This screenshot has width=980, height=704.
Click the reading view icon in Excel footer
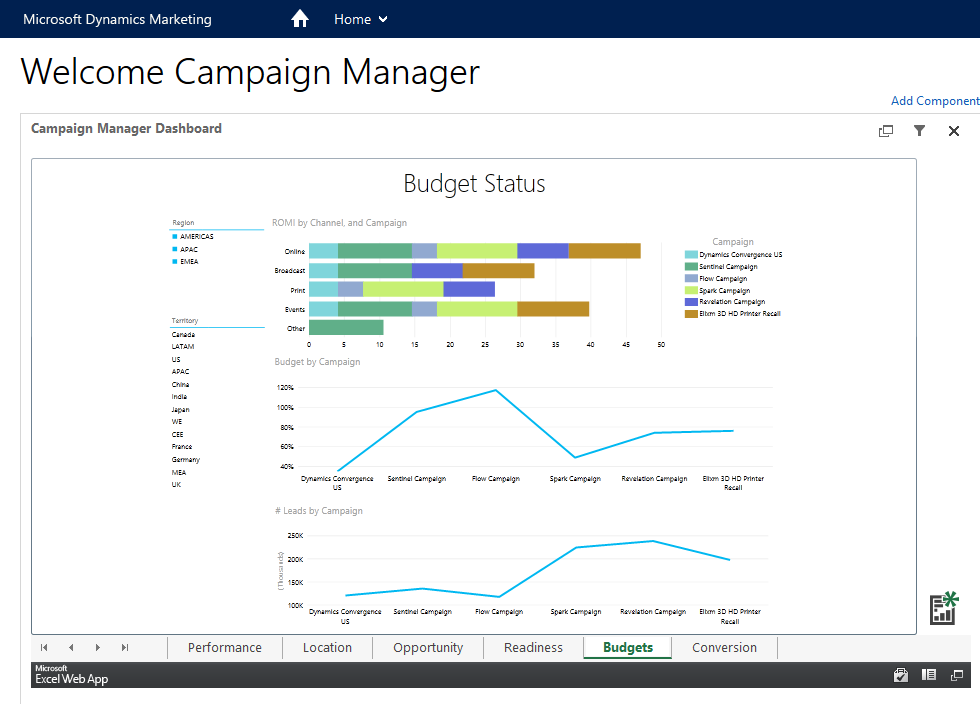click(929, 675)
